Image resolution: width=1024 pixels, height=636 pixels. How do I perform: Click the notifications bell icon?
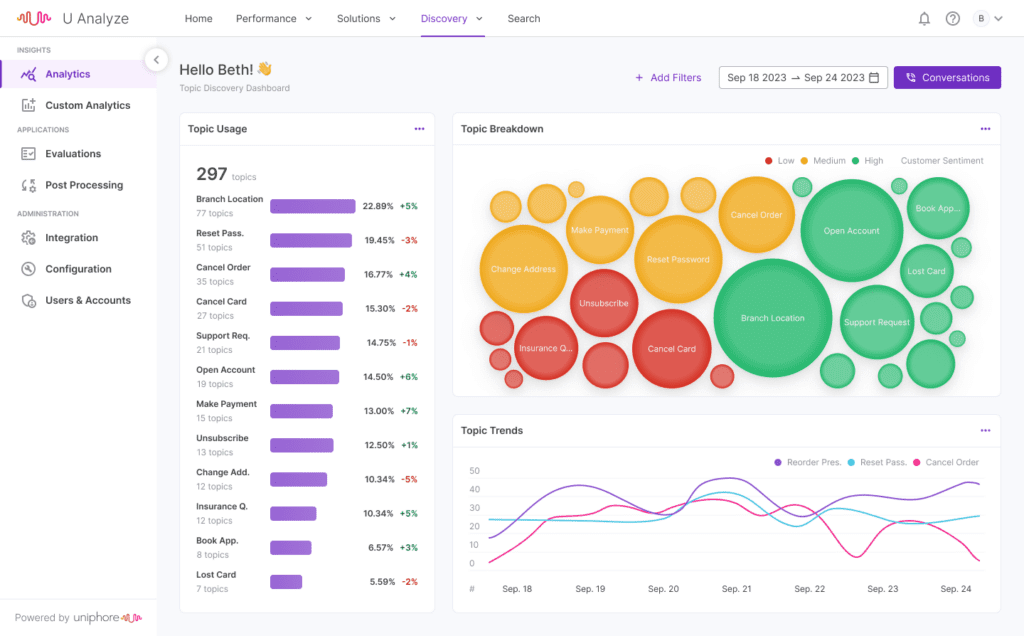pos(924,19)
